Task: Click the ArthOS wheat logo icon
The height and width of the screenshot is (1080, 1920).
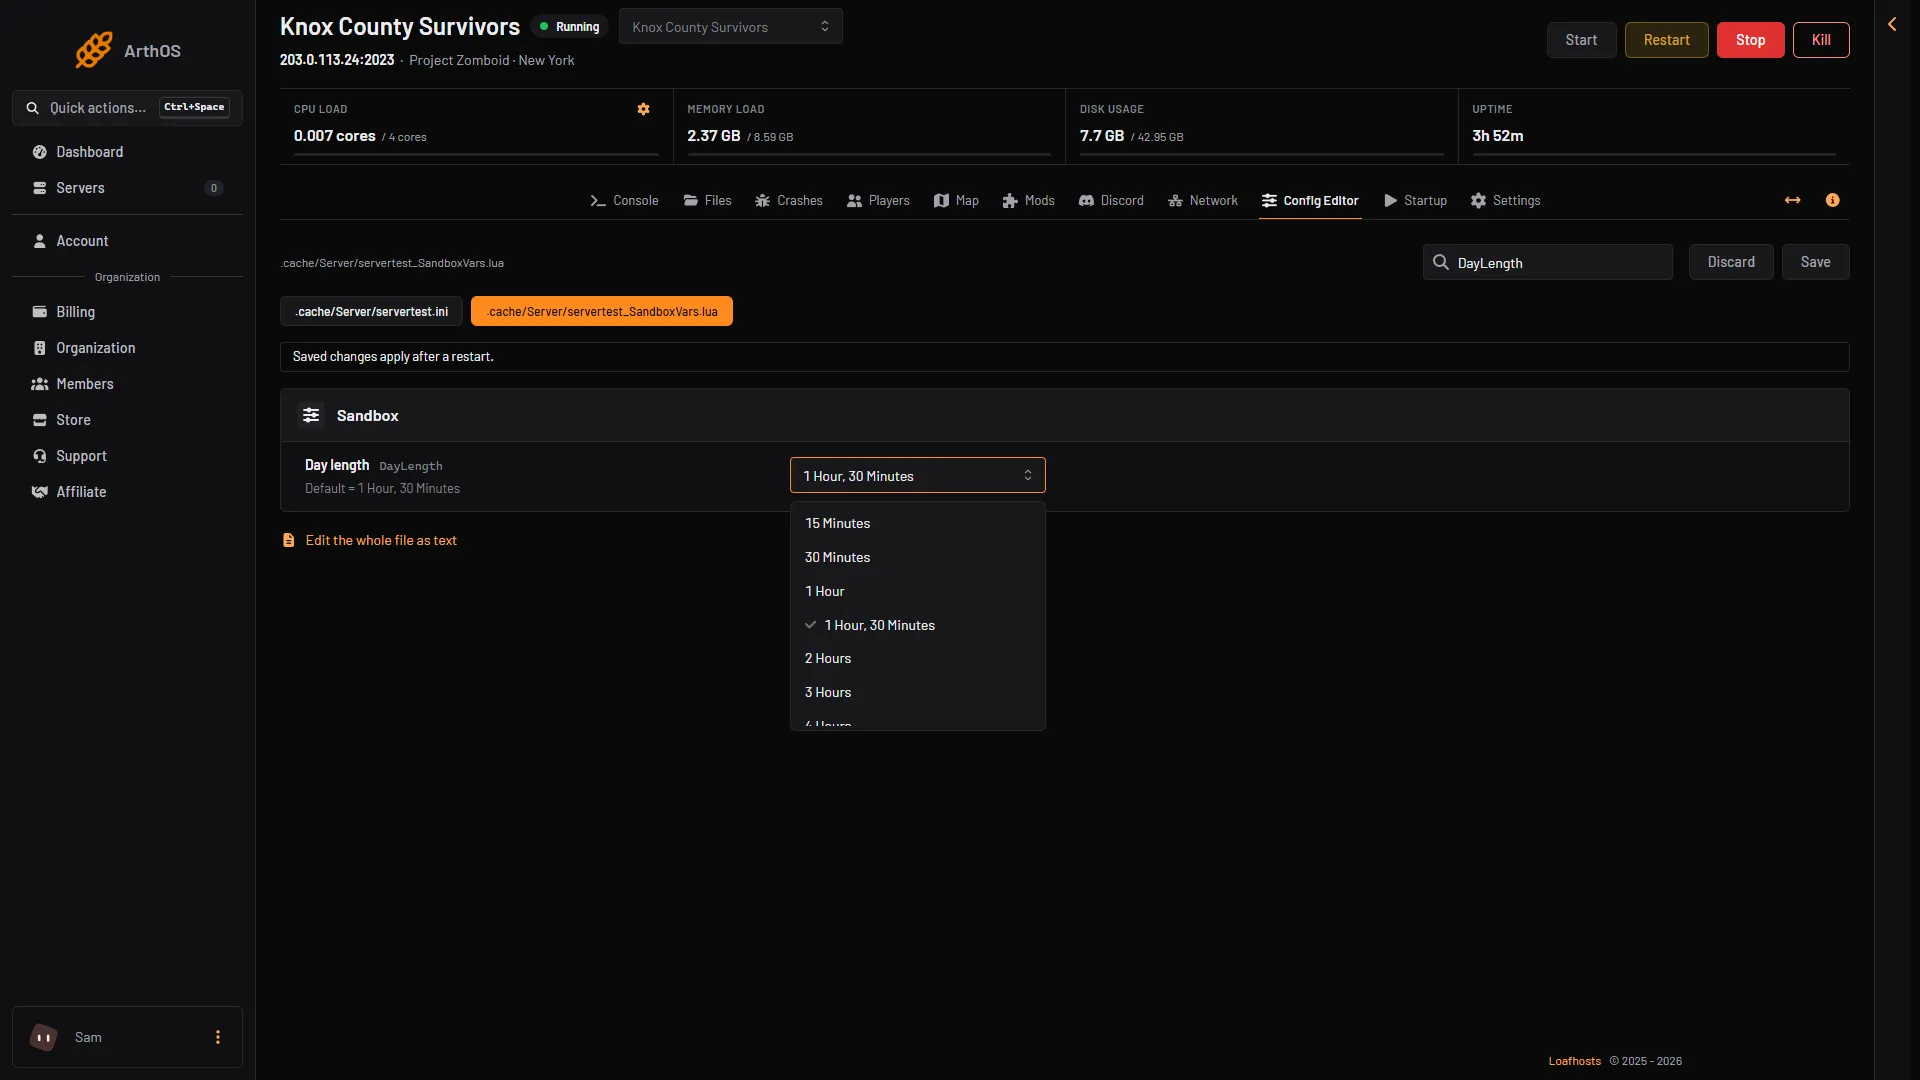Action: coord(94,50)
